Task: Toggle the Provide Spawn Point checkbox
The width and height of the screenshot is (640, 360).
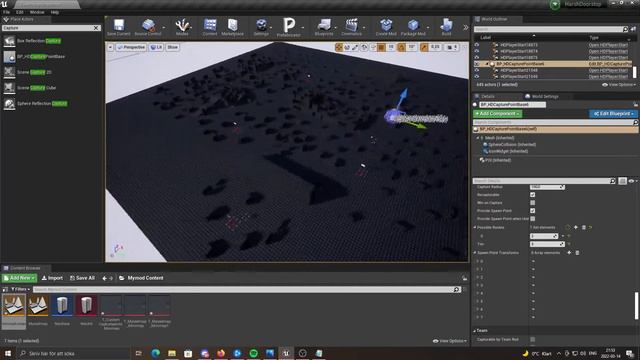Action: (533, 211)
